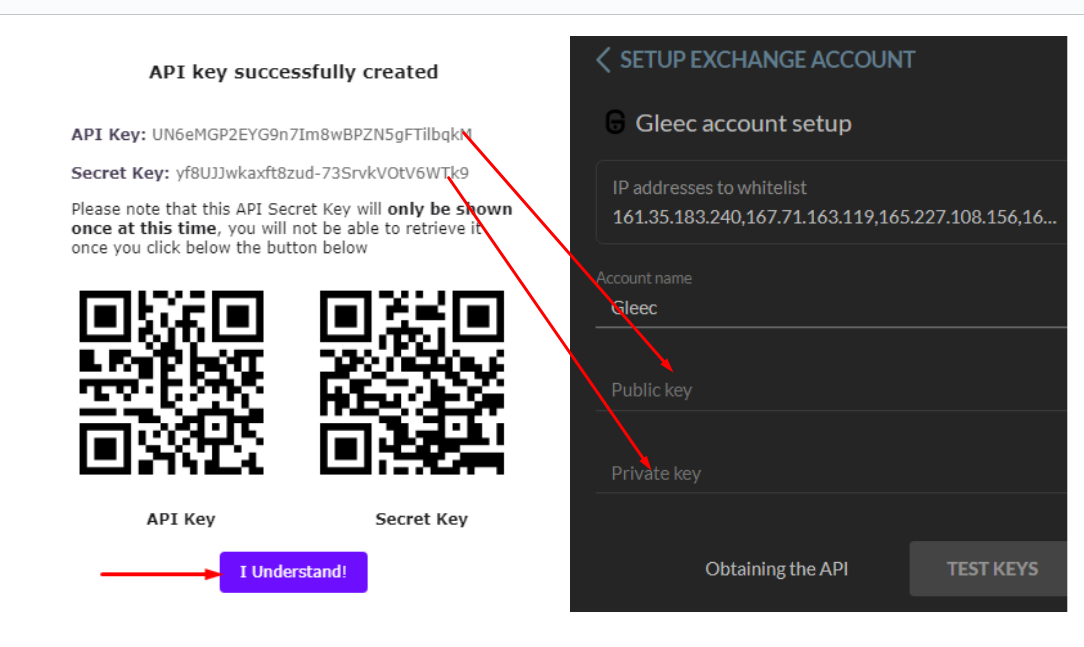Click the API key successfully created heading
Viewport: 1084px width, 647px height.
[x=293, y=71]
